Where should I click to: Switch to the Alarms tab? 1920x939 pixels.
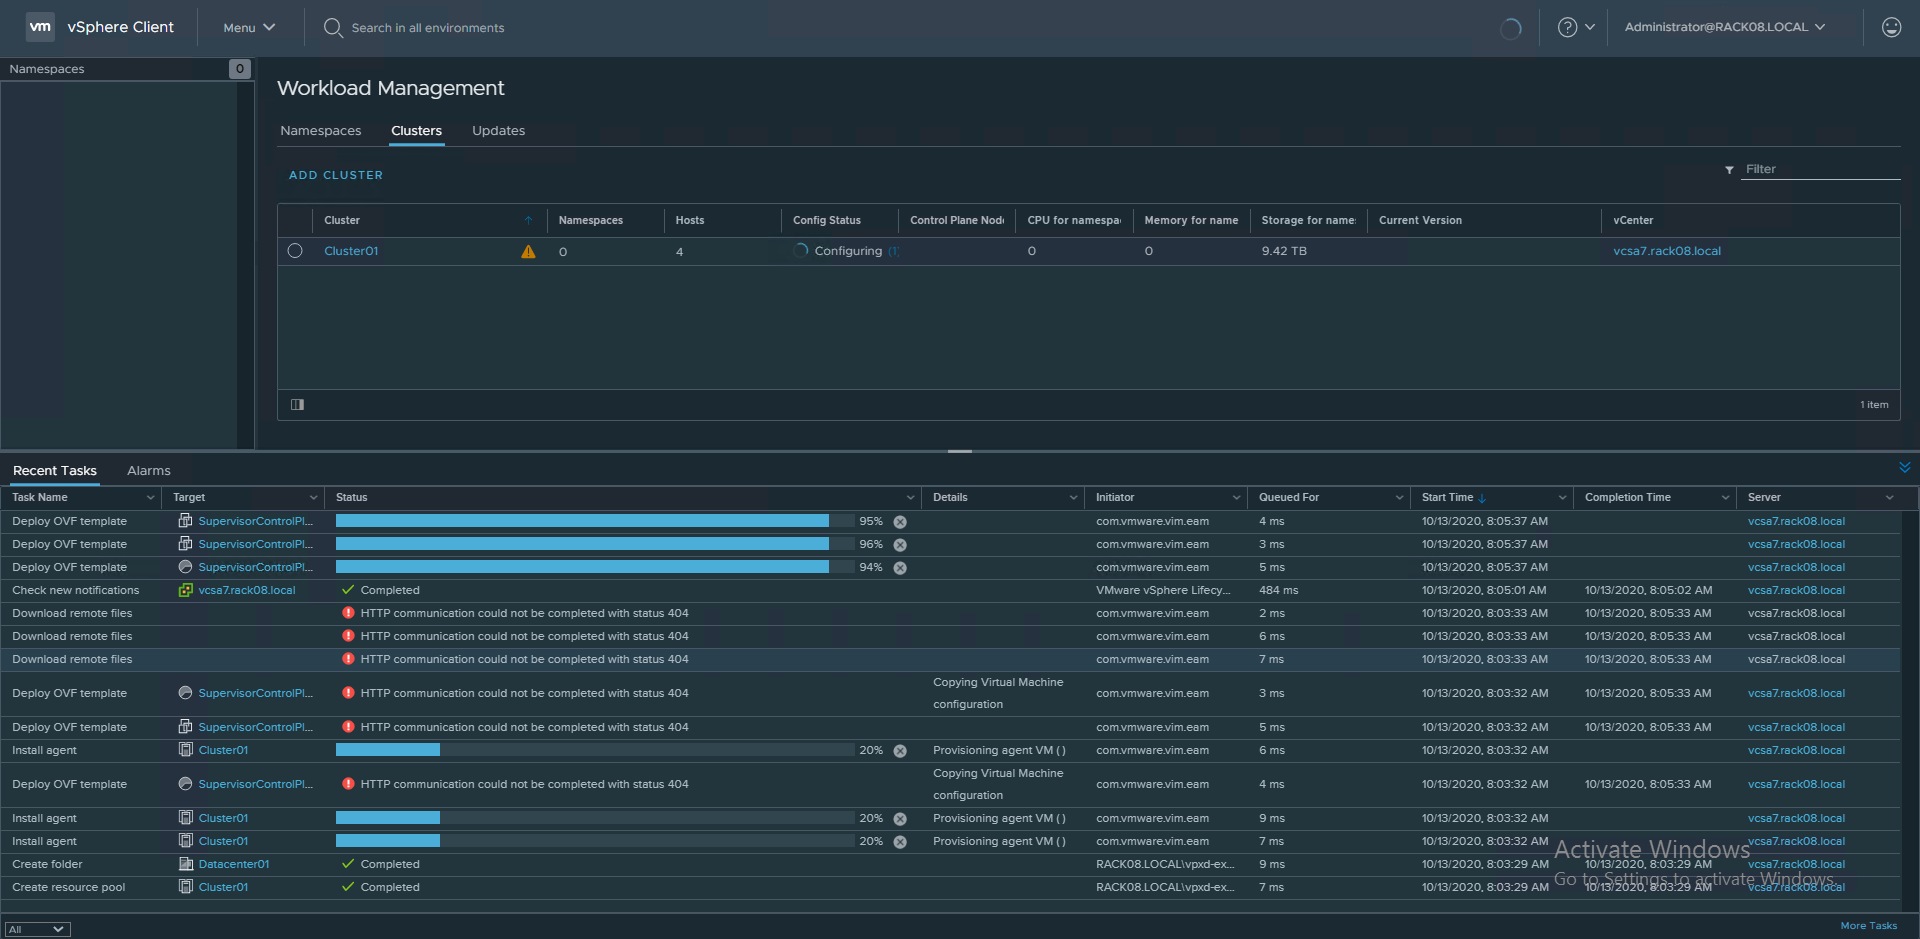149,471
